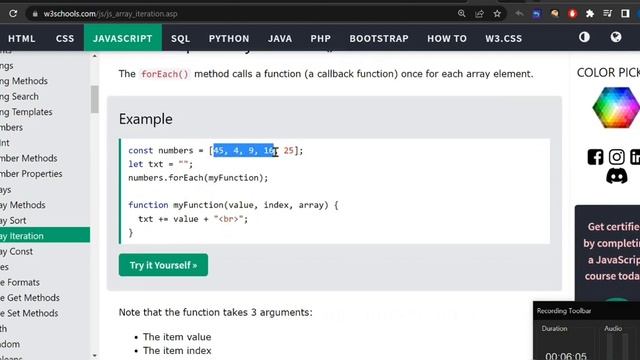Click the Example heading

point(146,119)
